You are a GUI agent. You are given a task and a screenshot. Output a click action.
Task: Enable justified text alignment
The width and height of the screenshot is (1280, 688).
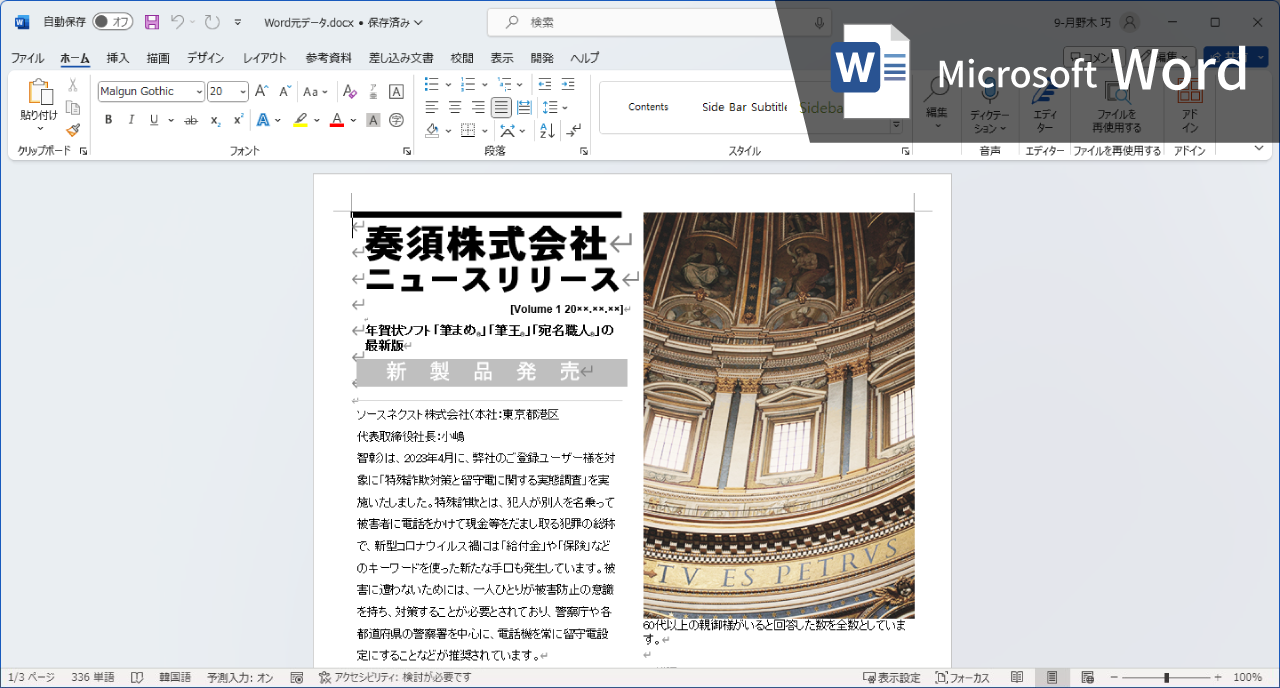coord(501,110)
